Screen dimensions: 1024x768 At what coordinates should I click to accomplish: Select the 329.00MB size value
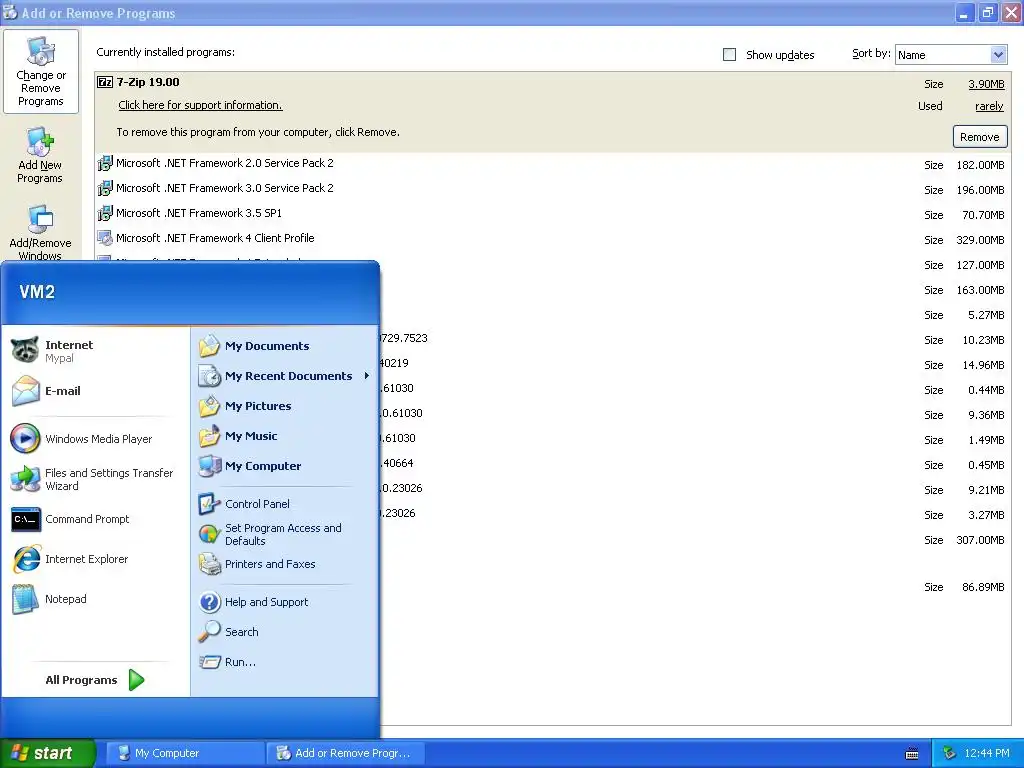click(980, 240)
